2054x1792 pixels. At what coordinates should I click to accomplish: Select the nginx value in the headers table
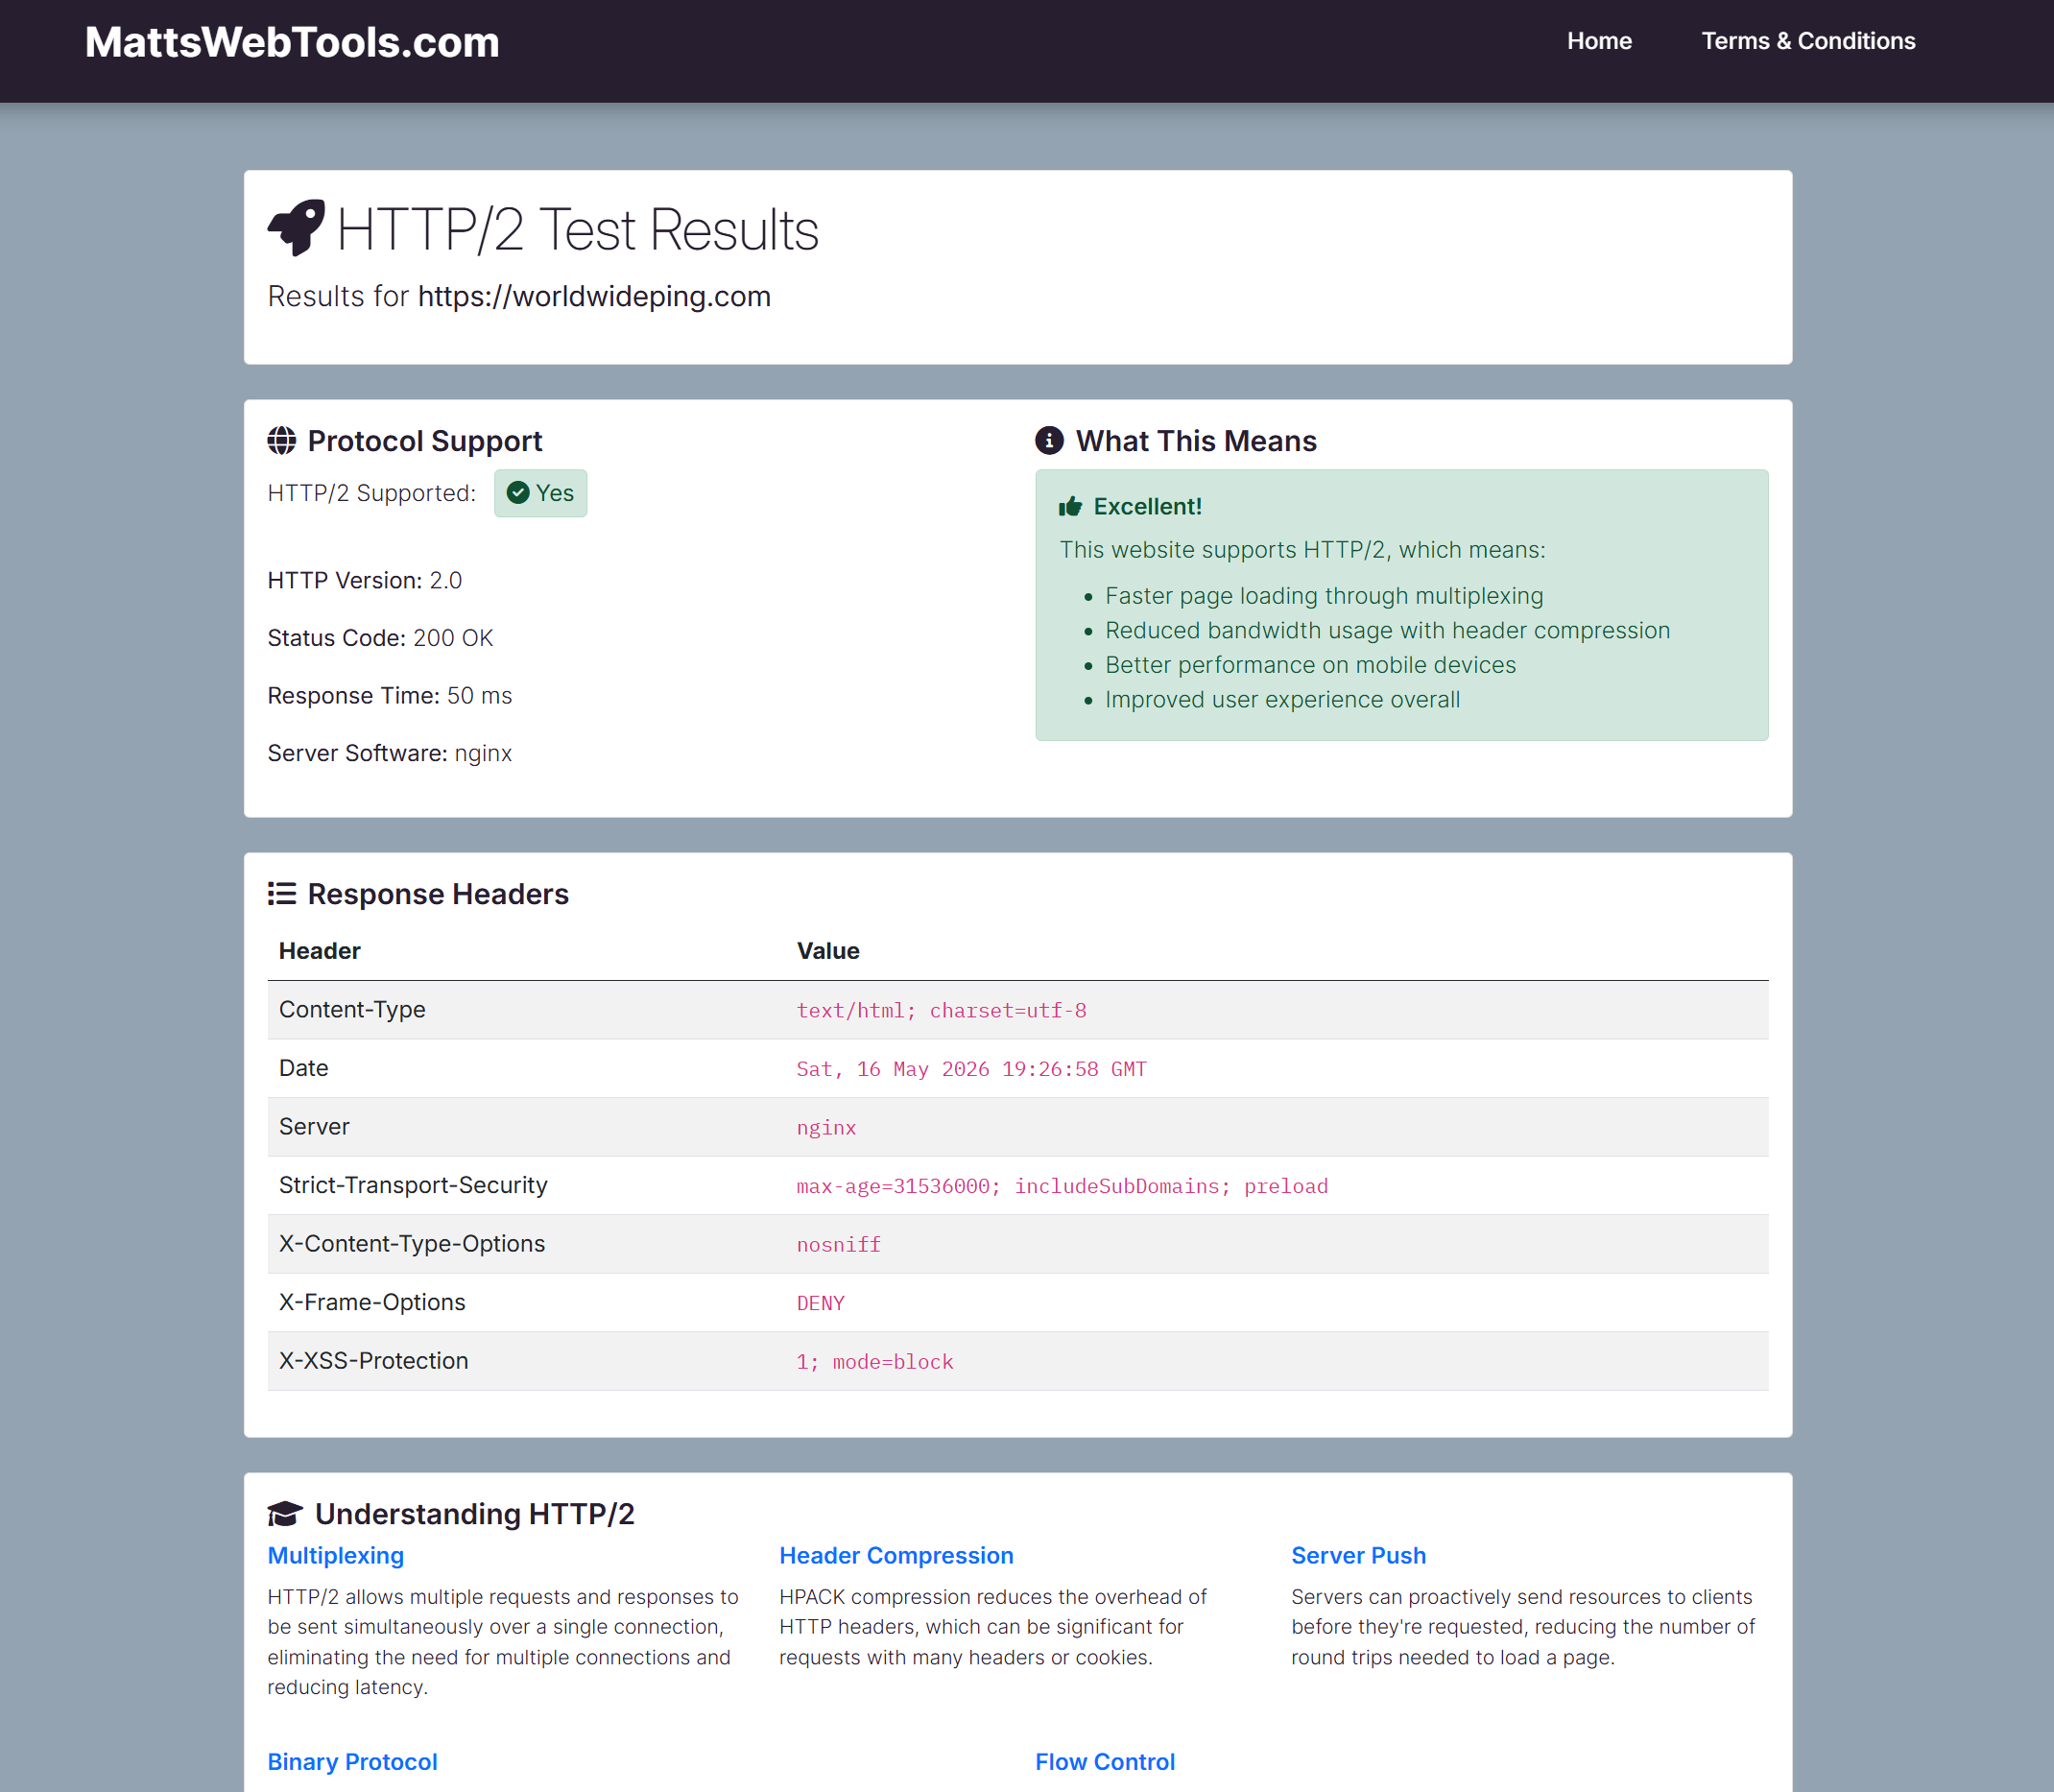click(826, 1127)
